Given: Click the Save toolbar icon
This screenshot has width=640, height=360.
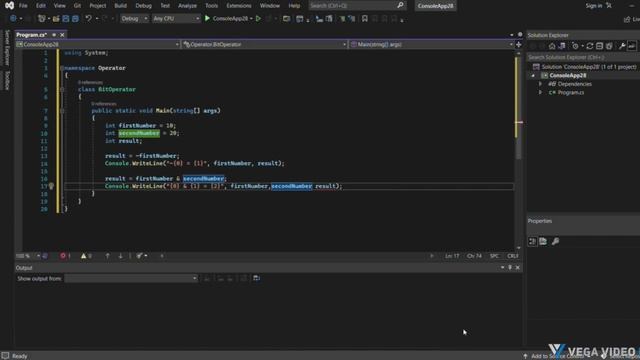Looking at the screenshot, I should point(66,18).
